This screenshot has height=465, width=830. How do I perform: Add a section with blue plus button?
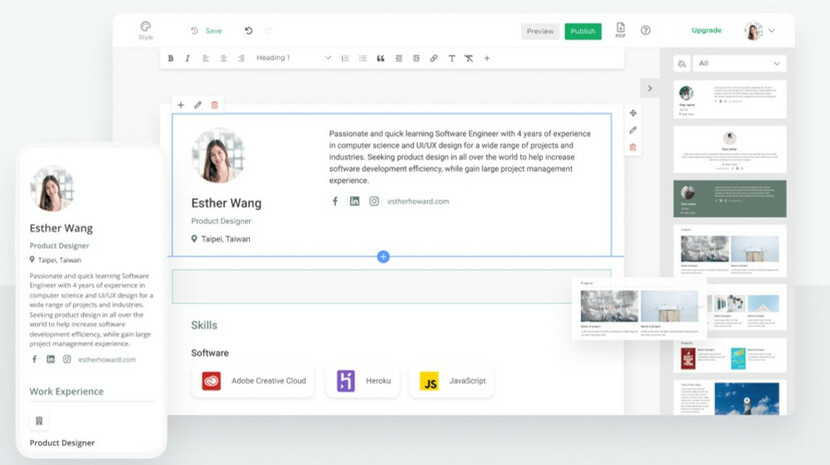pyautogui.click(x=383, y=257)
